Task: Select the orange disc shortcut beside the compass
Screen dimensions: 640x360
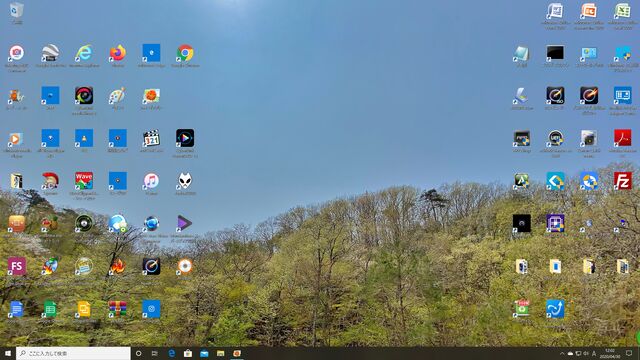Action: click(x=185, y=266)
